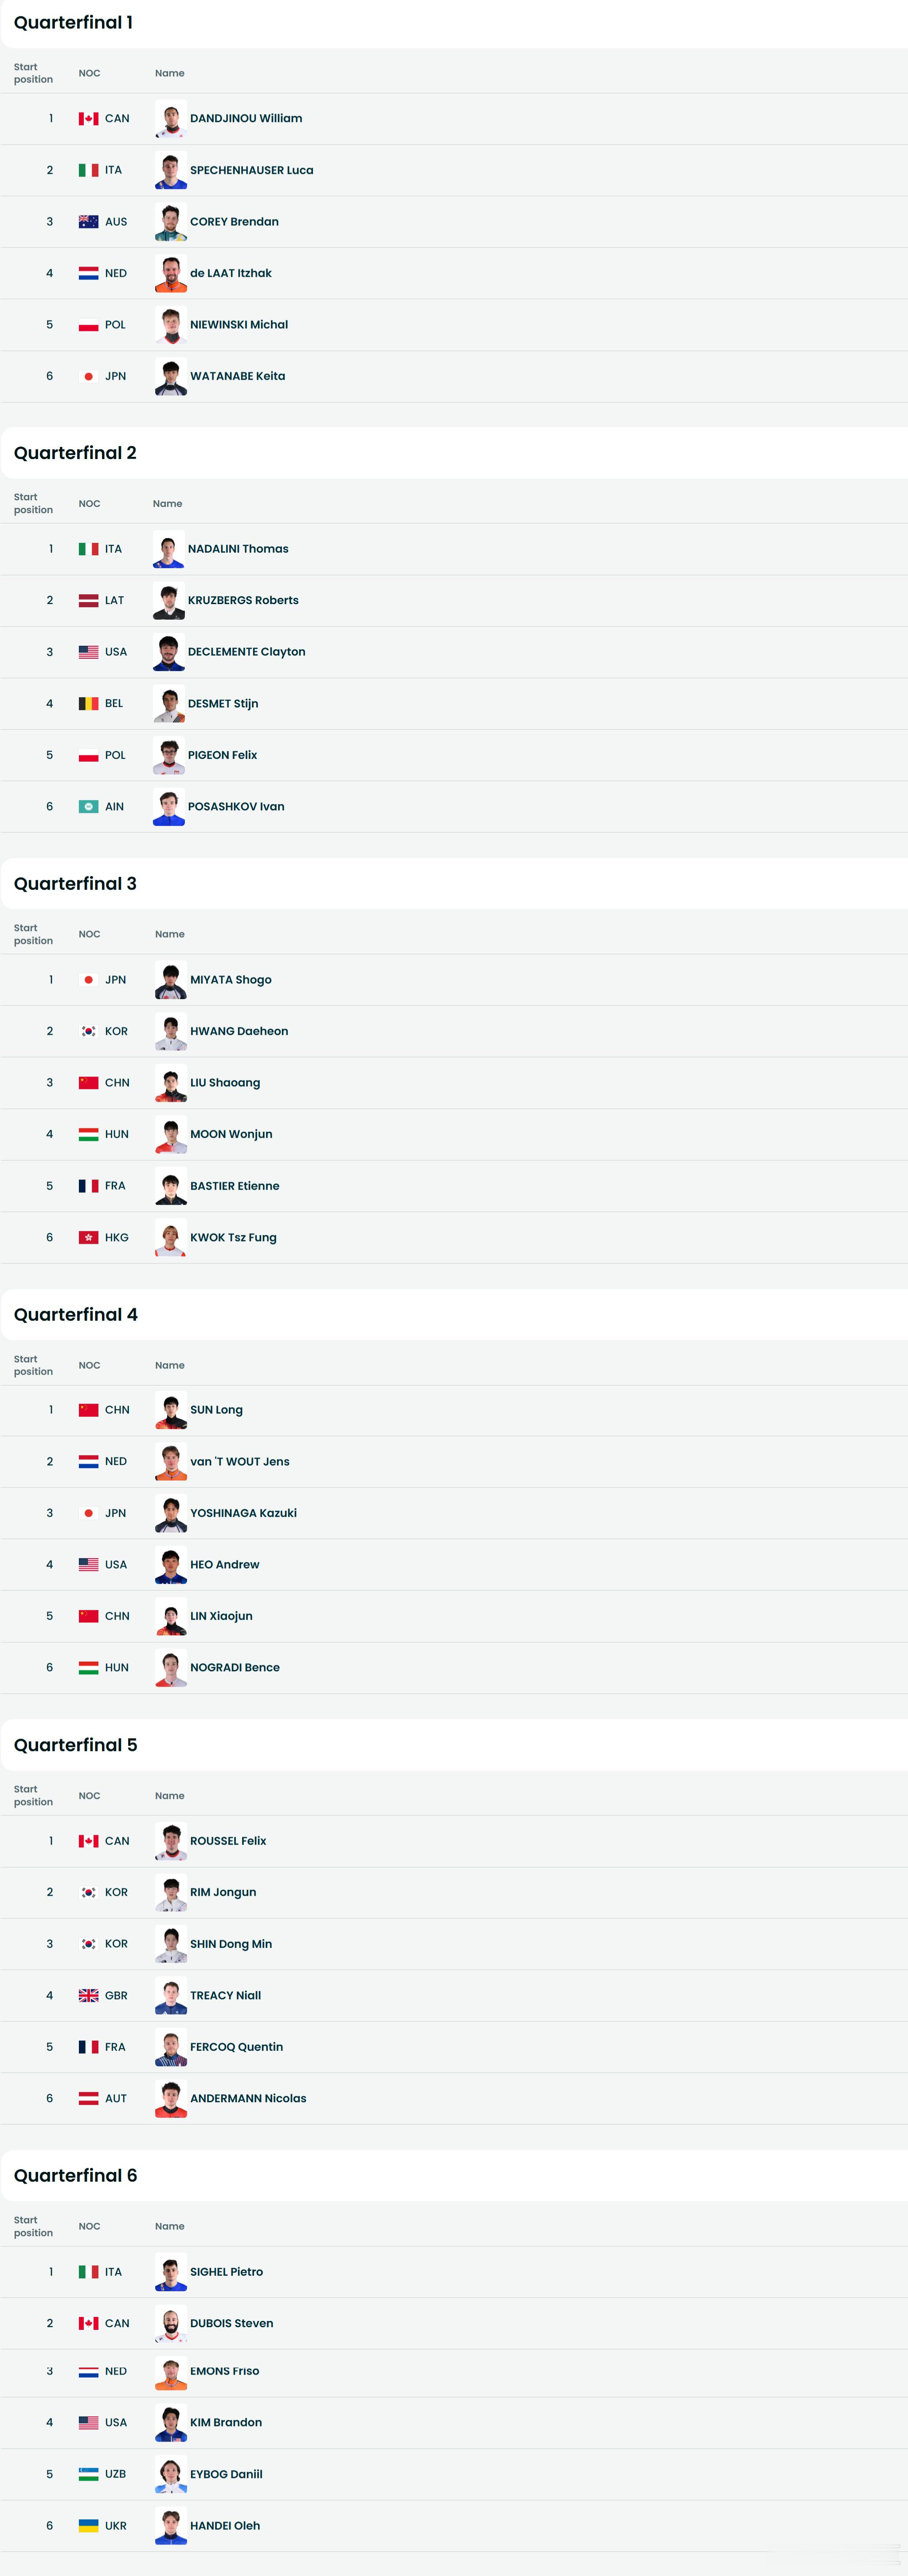The width and height of the screenshot is (908, 2576).
Task: Click the Latvia flag next to KRUZBERGS Roberts
Action: click(x=88, y=600)
